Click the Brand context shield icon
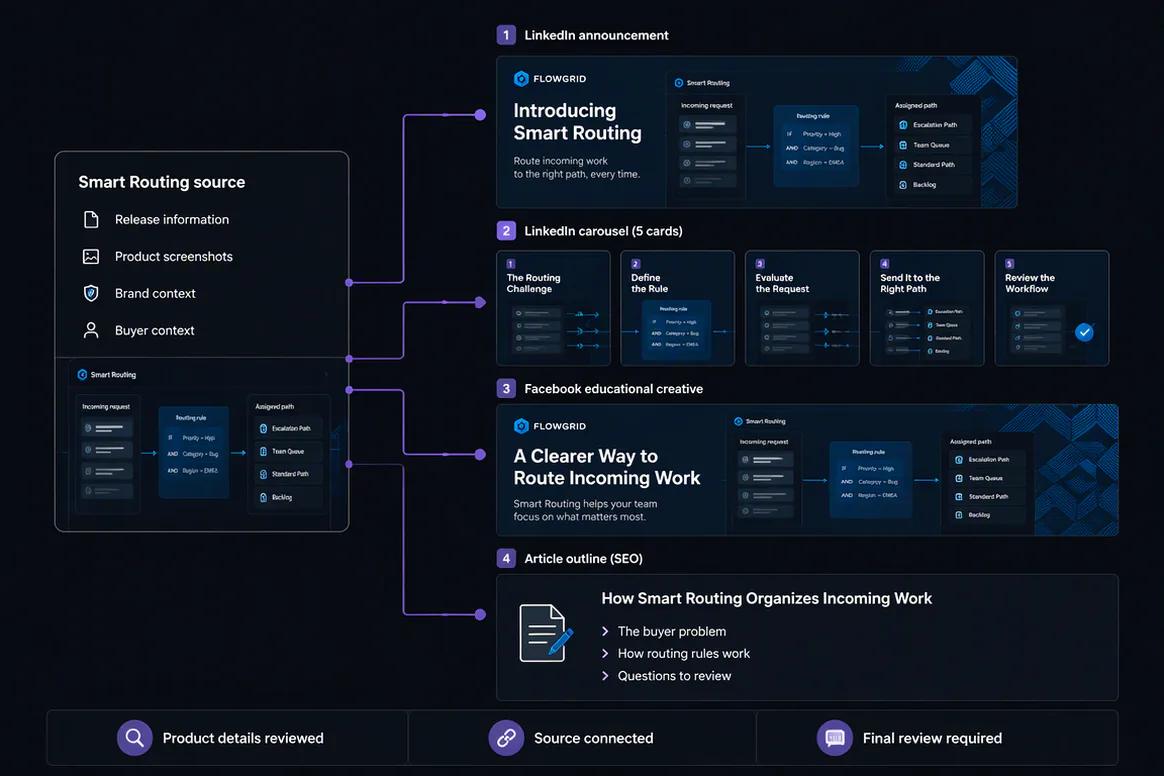The height and width of the screenshot is (776, 1164). coord(91,293)
